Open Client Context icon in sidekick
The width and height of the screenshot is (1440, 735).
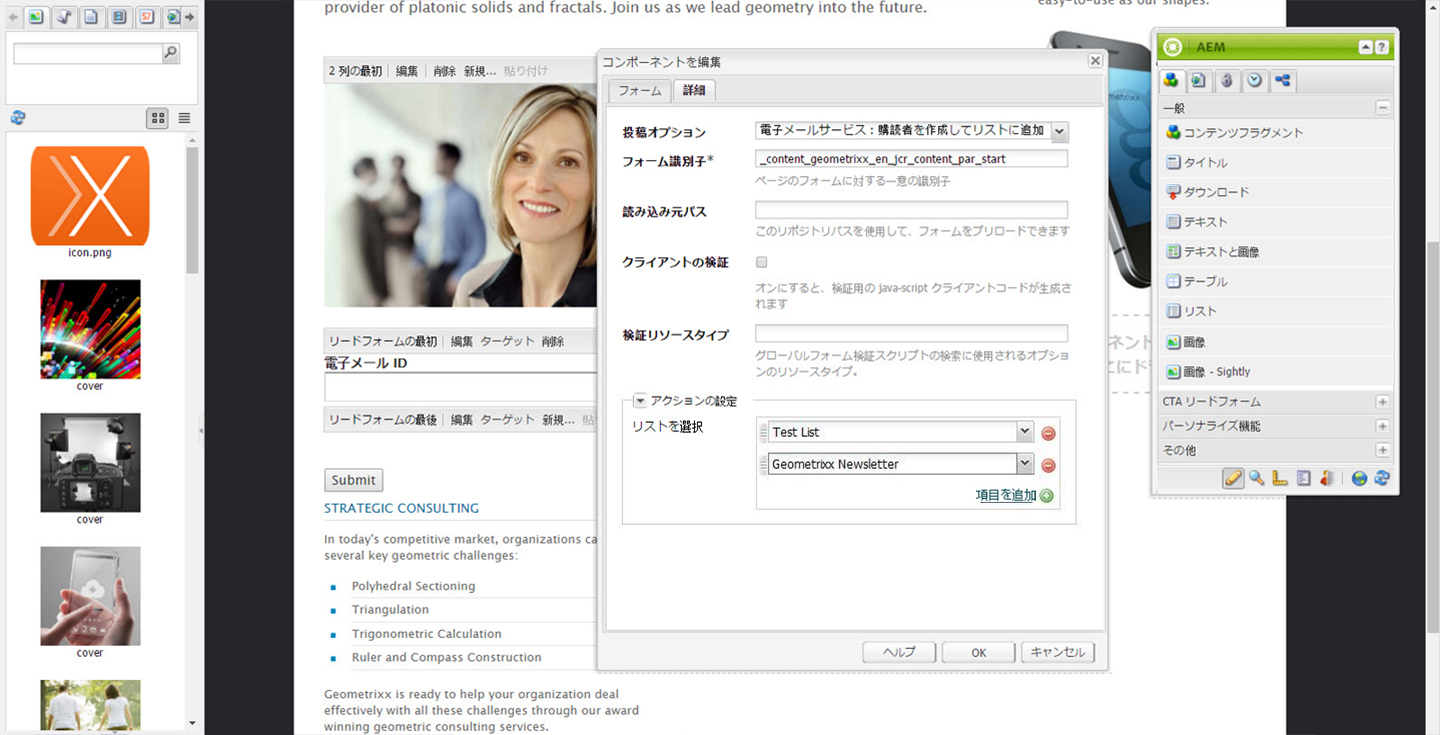click(1326, 478)
